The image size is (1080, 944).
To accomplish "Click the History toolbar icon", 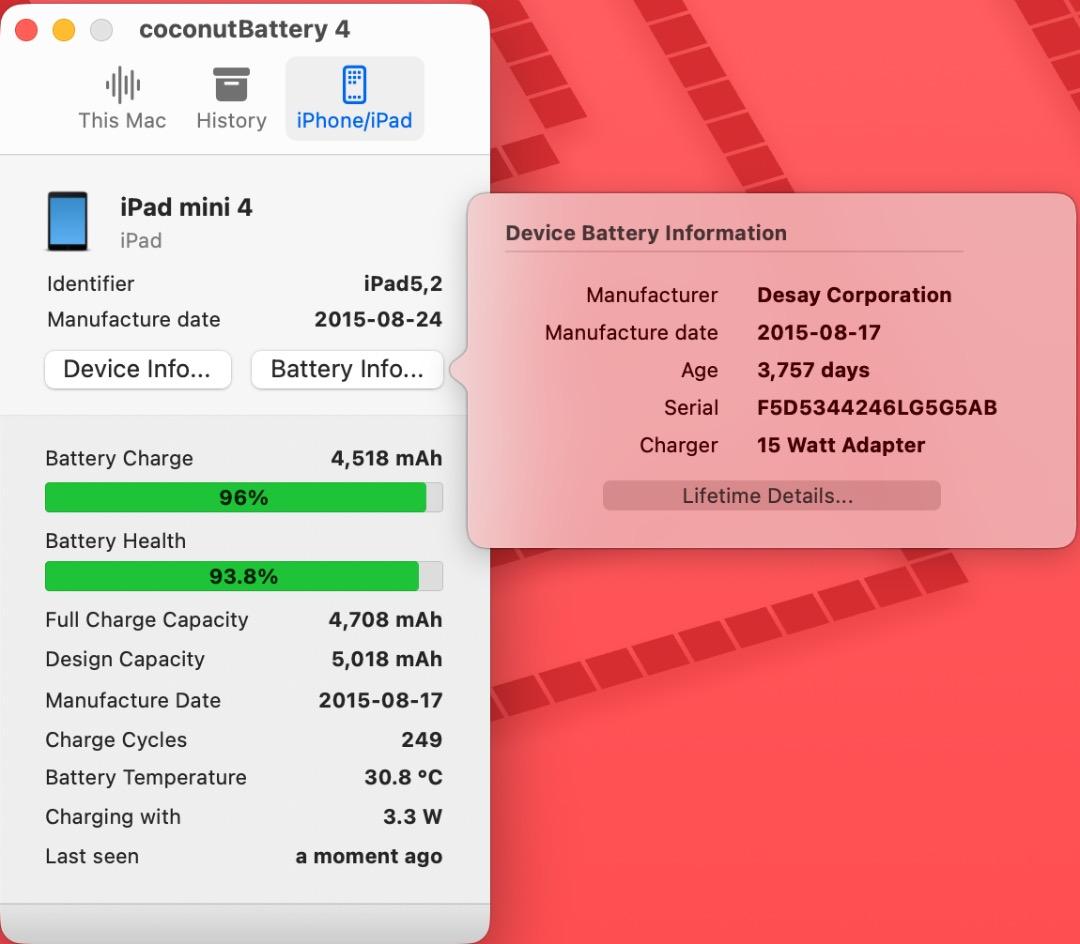I will click(230, 97).
